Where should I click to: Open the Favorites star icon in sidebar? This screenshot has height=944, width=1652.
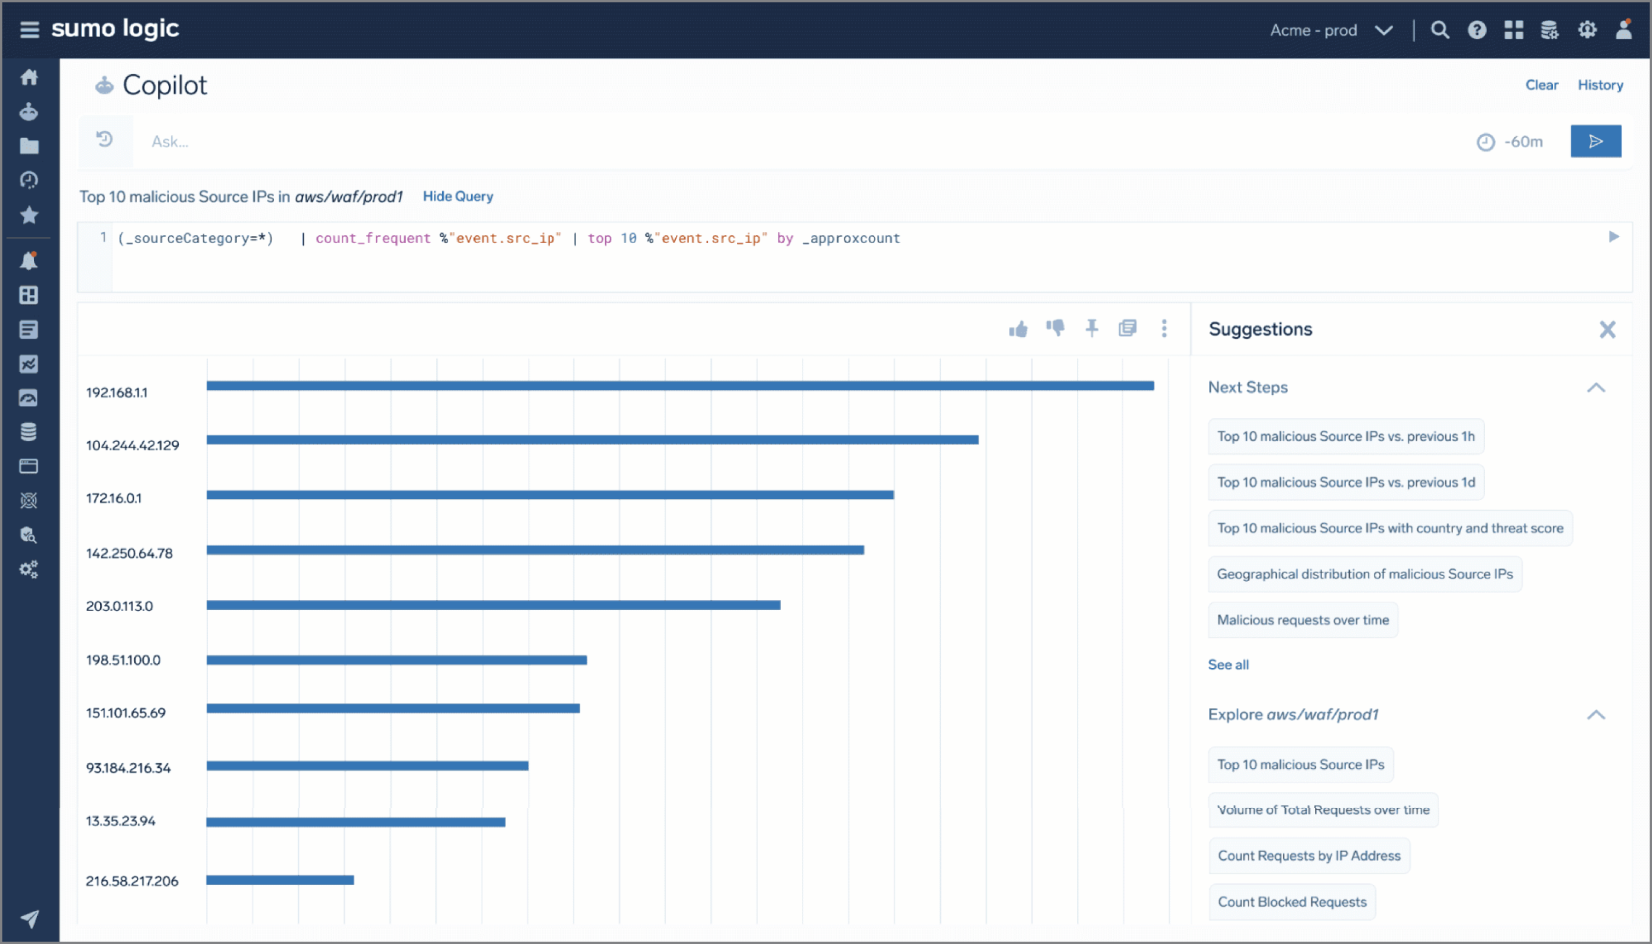(29, 215)
